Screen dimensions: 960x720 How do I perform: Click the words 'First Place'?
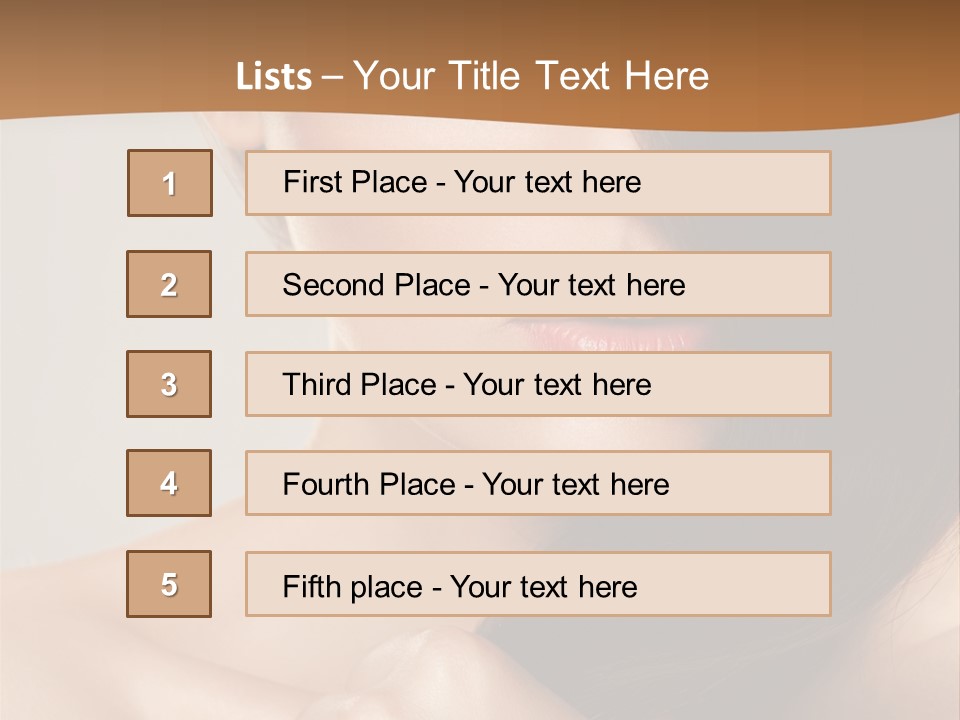pos(355,182)
